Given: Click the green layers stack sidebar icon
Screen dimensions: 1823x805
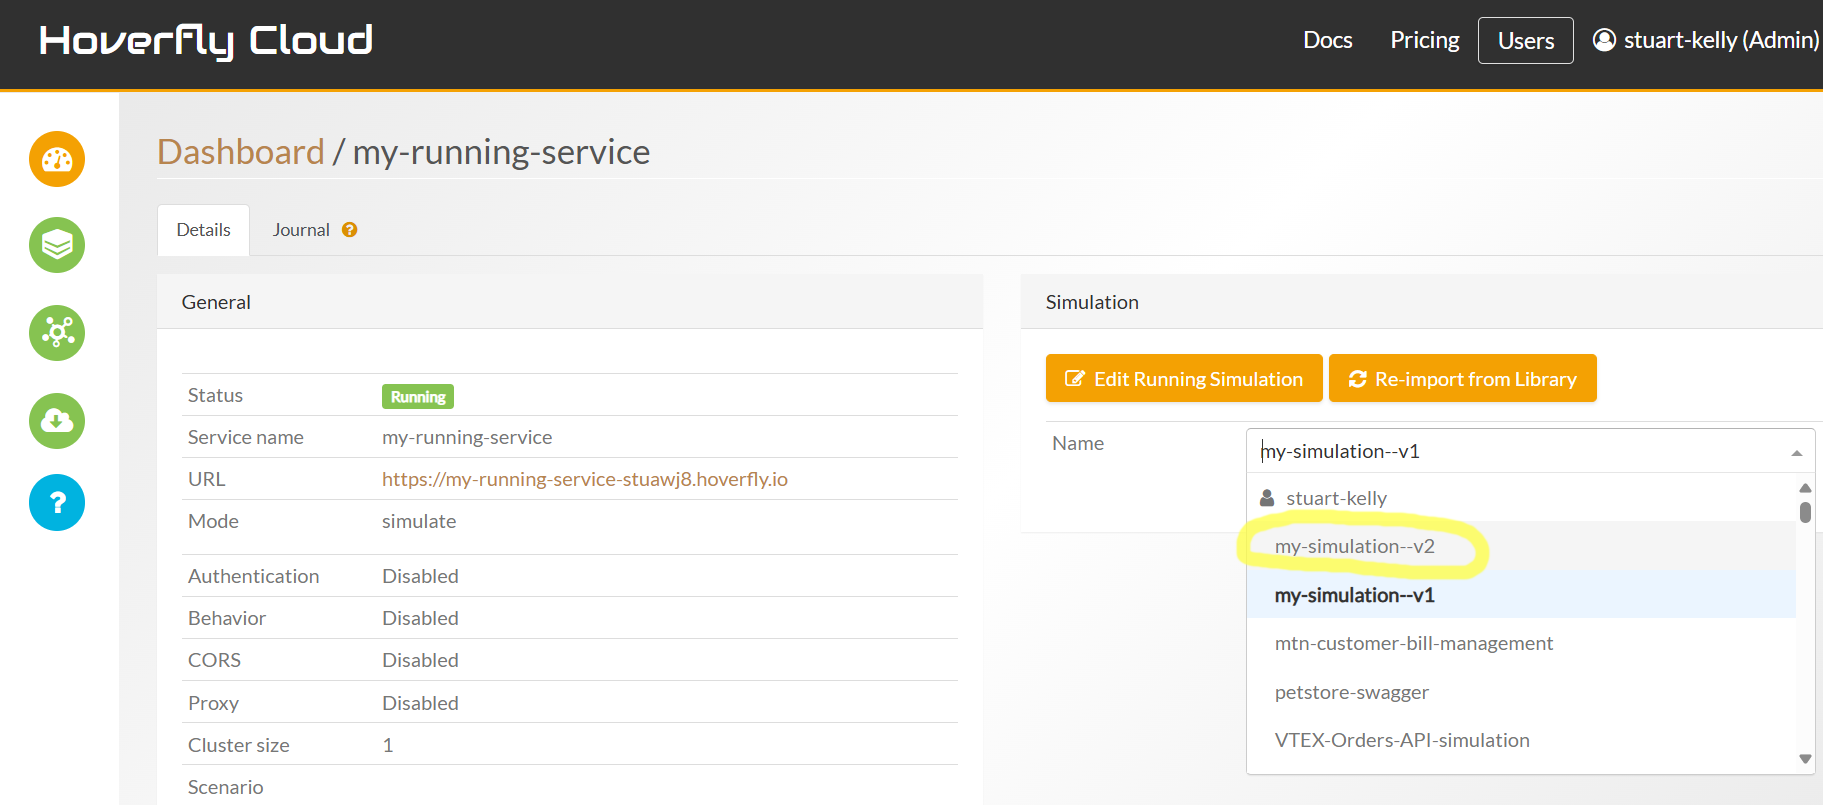Looking at the screenshot, I should tap(57, 245).
